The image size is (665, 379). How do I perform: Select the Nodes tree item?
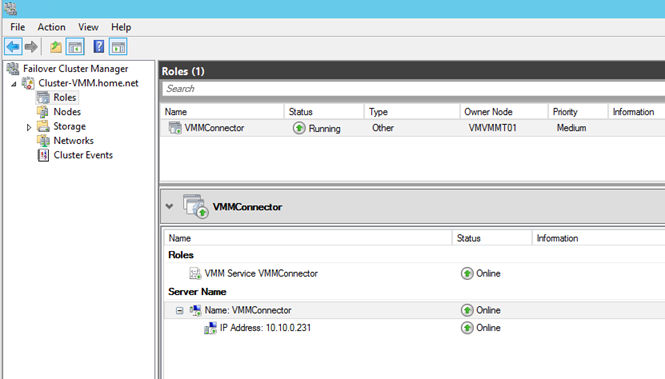pos(67,112)
